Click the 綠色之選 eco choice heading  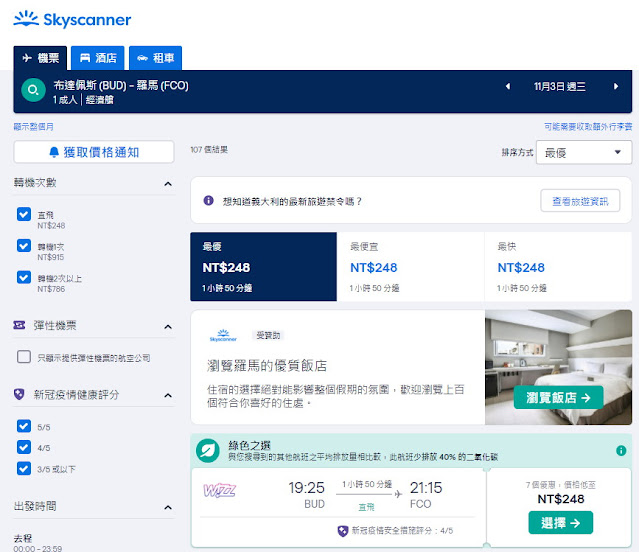[x=249, y=445]
